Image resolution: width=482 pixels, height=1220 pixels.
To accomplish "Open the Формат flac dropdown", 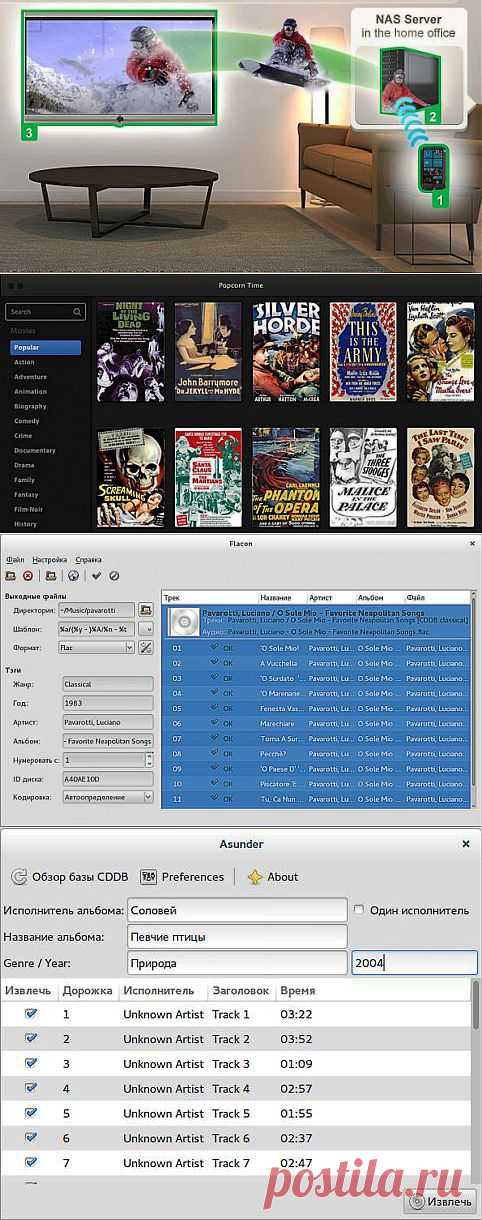I will click(97, 647).
